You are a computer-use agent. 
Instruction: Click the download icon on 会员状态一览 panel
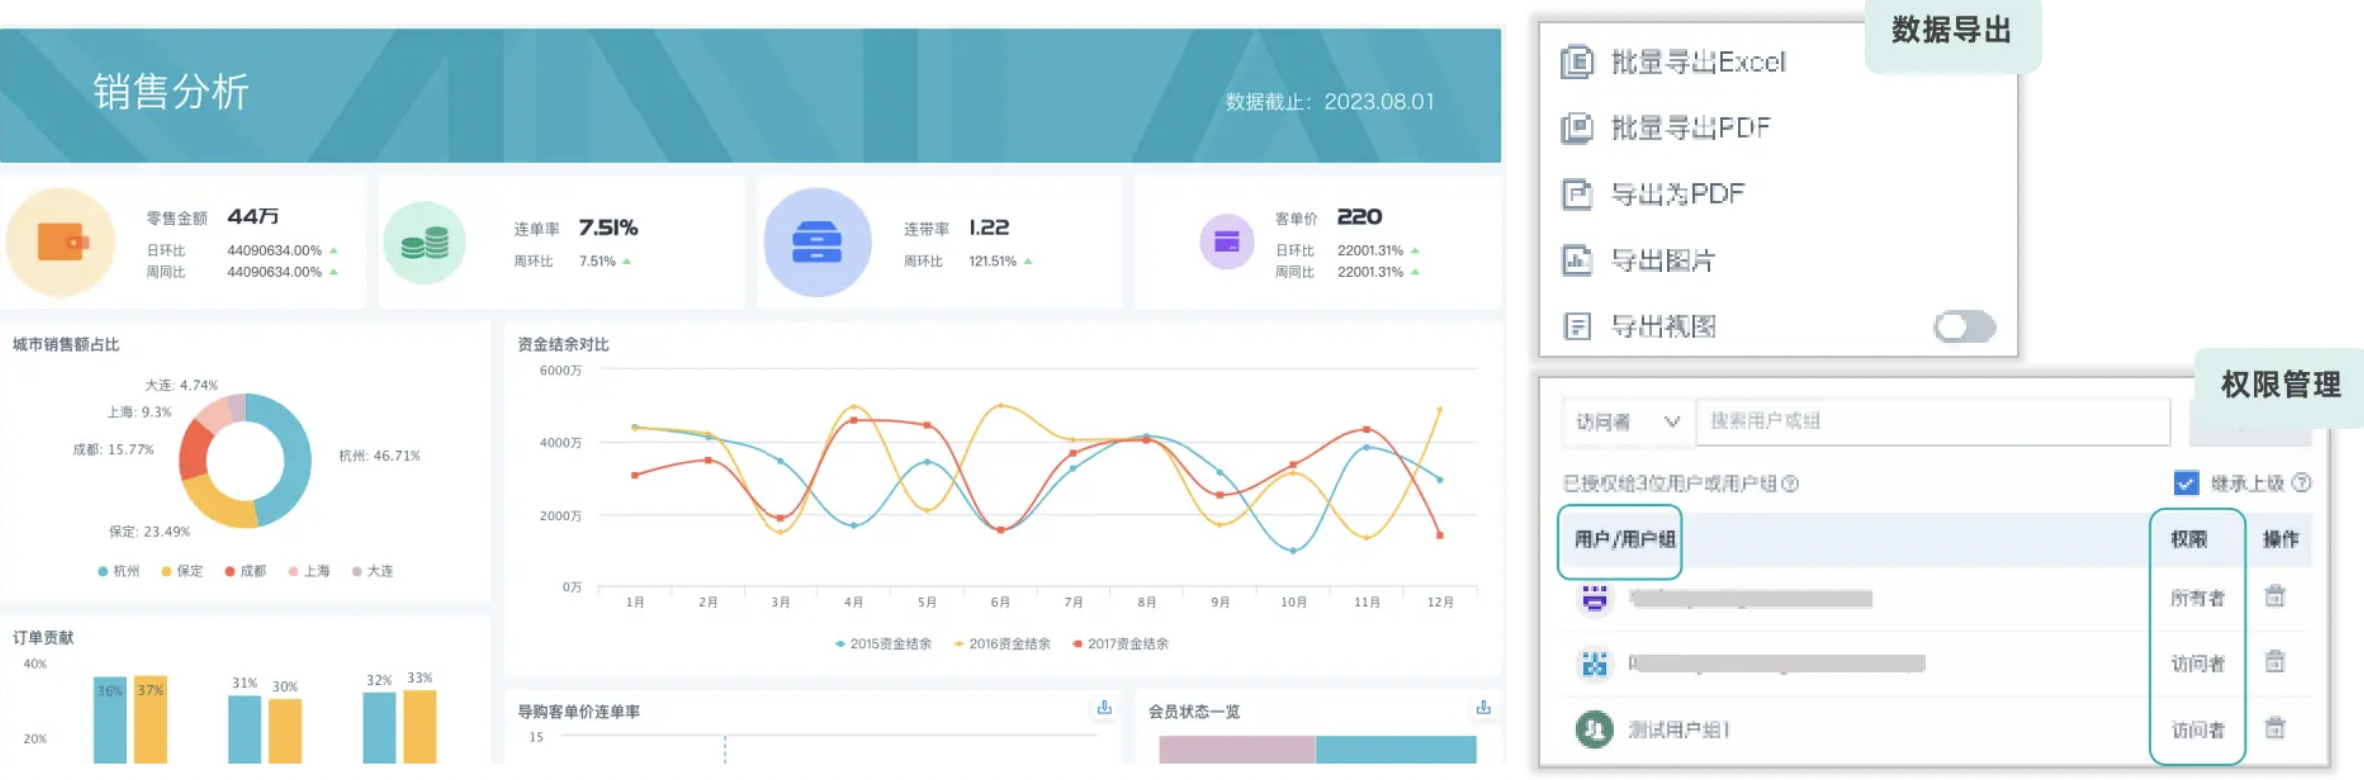1483,708
